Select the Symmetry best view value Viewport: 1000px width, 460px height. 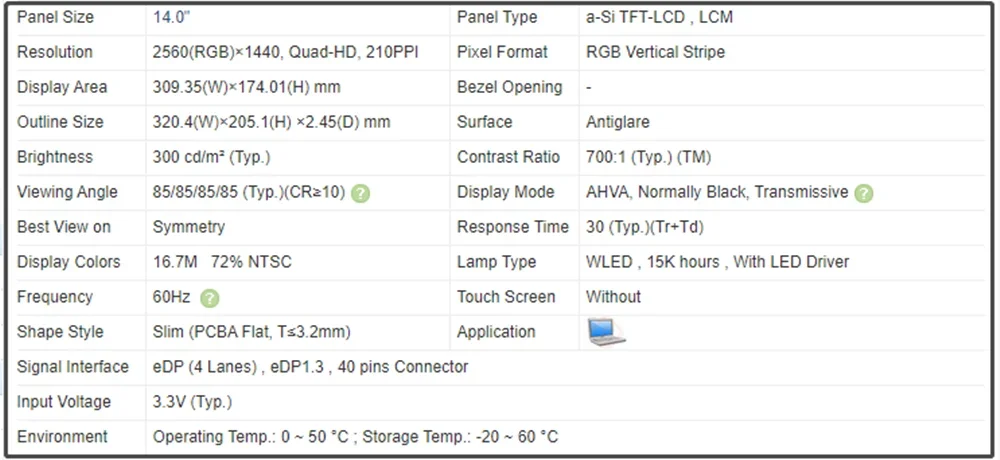tap(189, 227)
